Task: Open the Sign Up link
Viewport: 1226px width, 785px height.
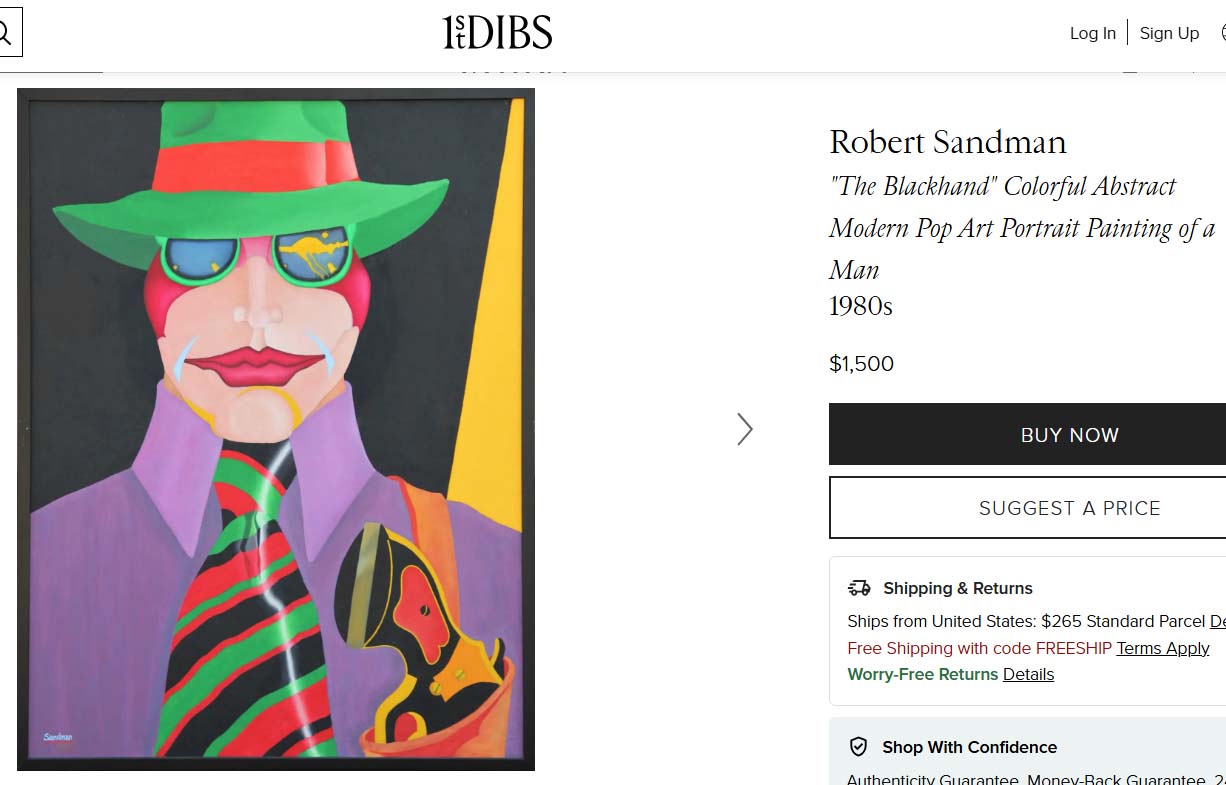Action: (x=1169, y=33)
